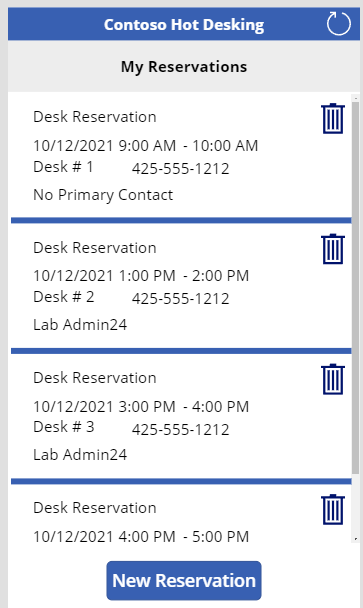Click Lab Admin24 under Desk # 2

pos(80,325)
